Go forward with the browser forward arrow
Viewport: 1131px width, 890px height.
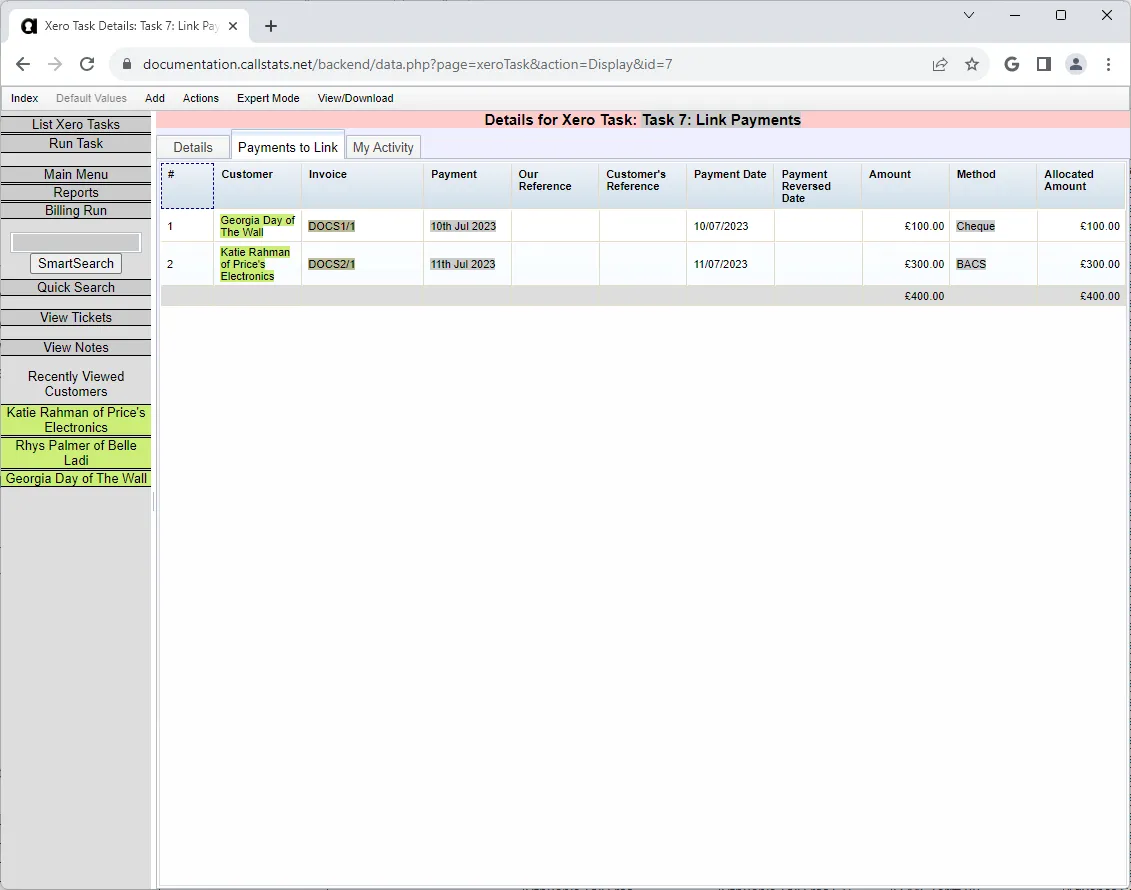[x=55, y=64]
